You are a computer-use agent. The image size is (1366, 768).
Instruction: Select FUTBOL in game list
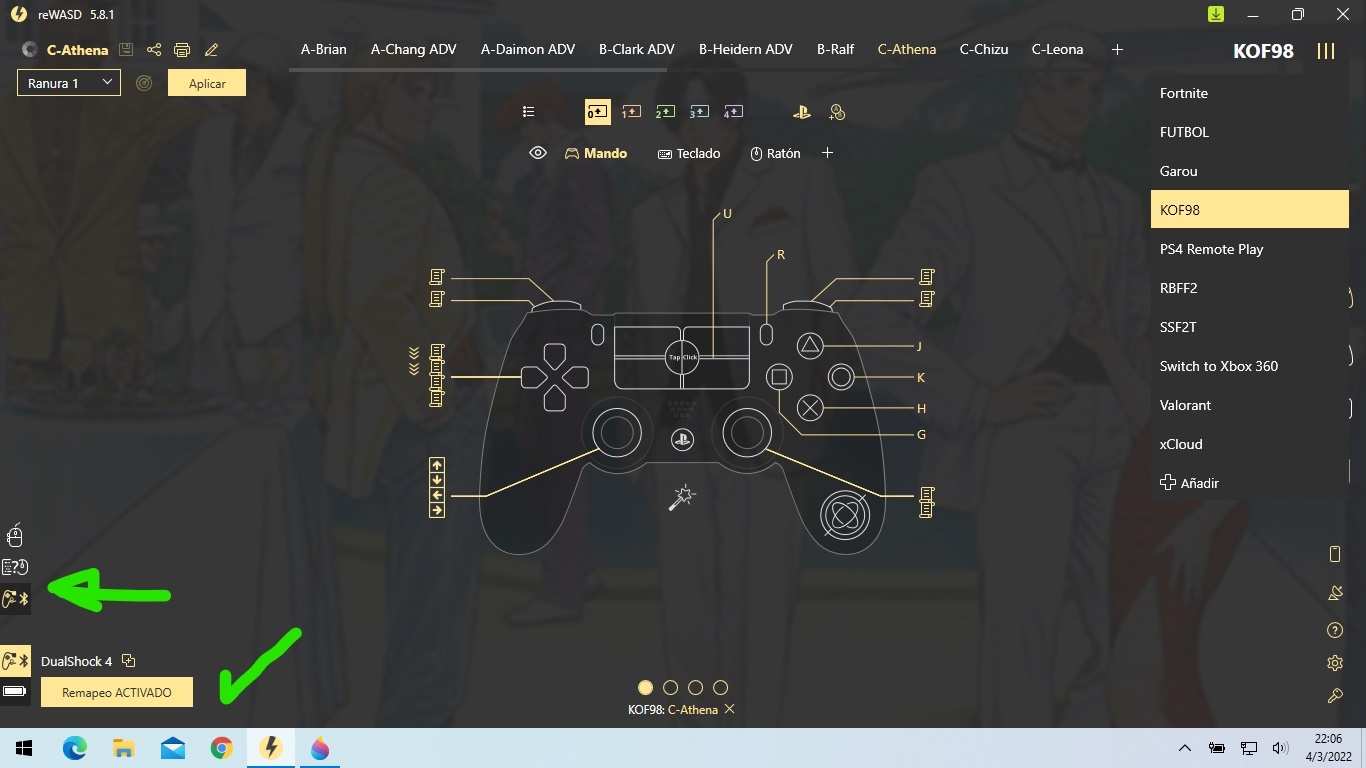point(1250,132)
